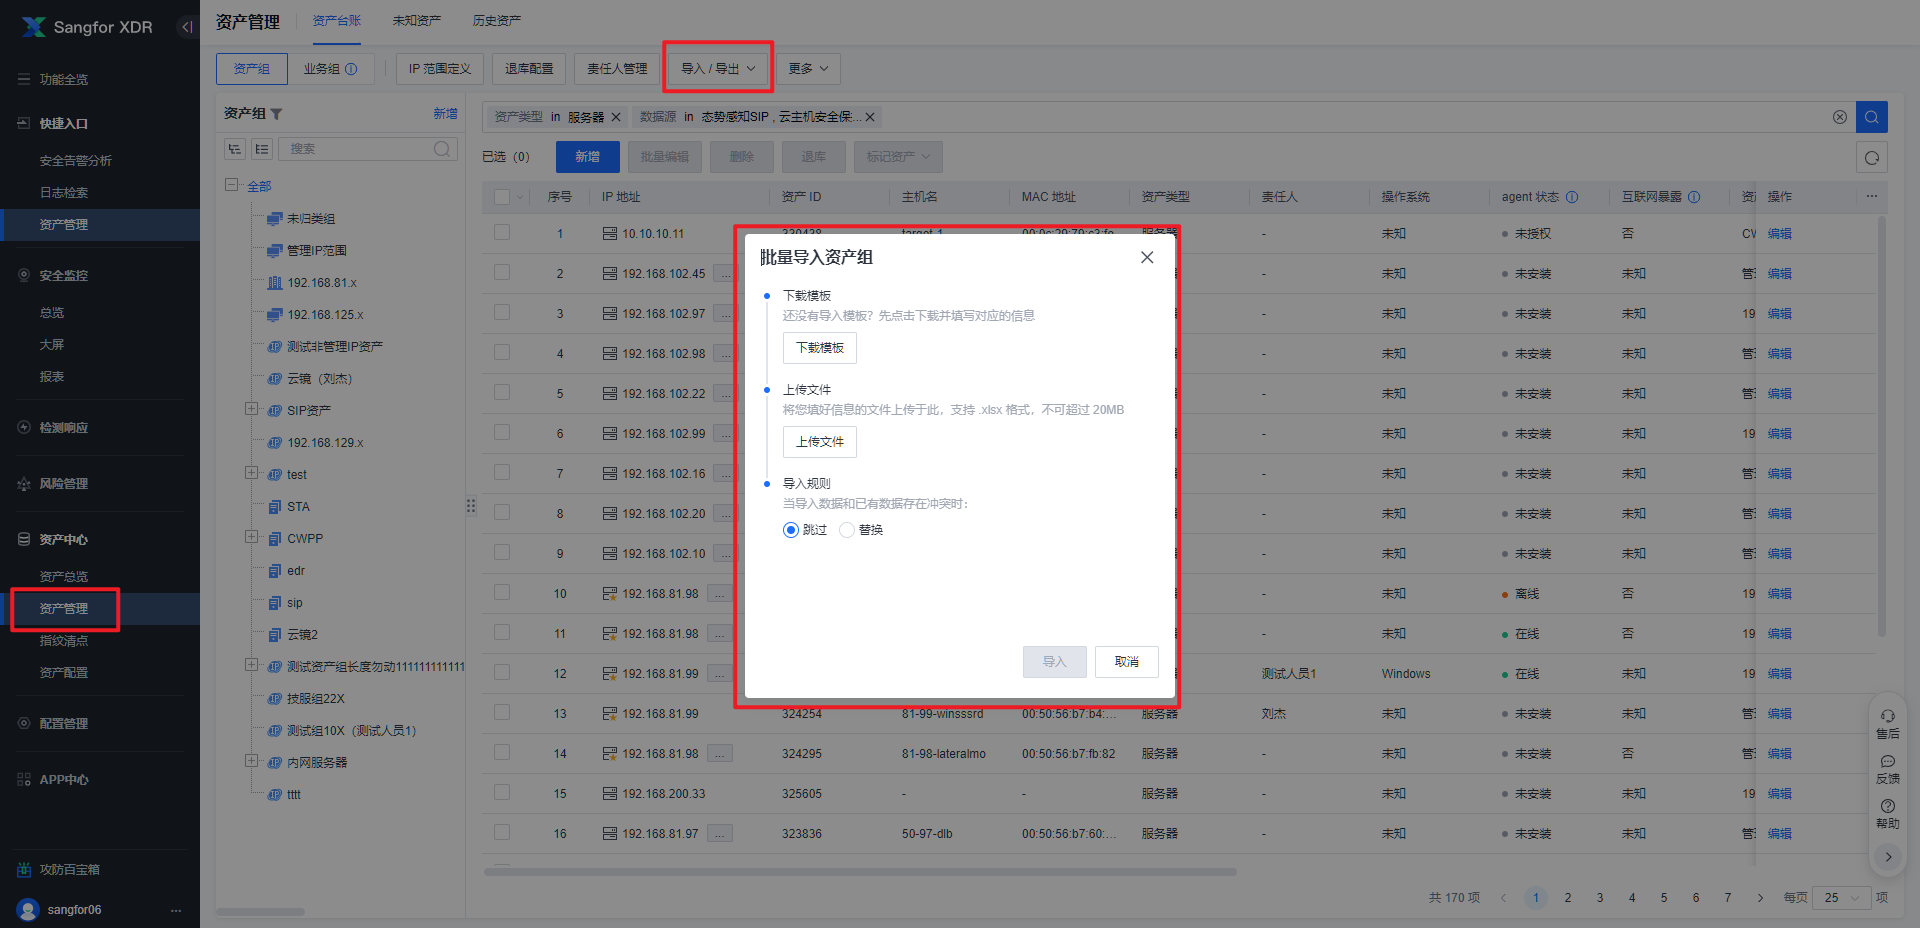
Task: Expand the SIP资产 tree node
Action: pos(251,409)
